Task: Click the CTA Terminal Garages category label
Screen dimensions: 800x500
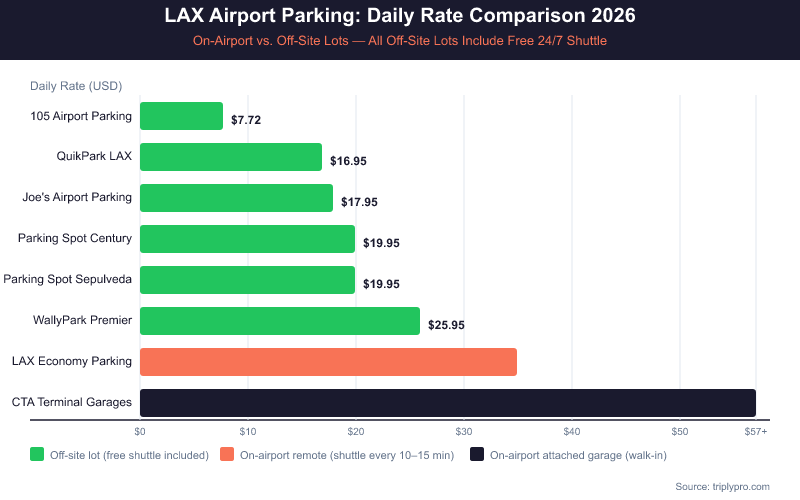Action: (x=72, y=402)
